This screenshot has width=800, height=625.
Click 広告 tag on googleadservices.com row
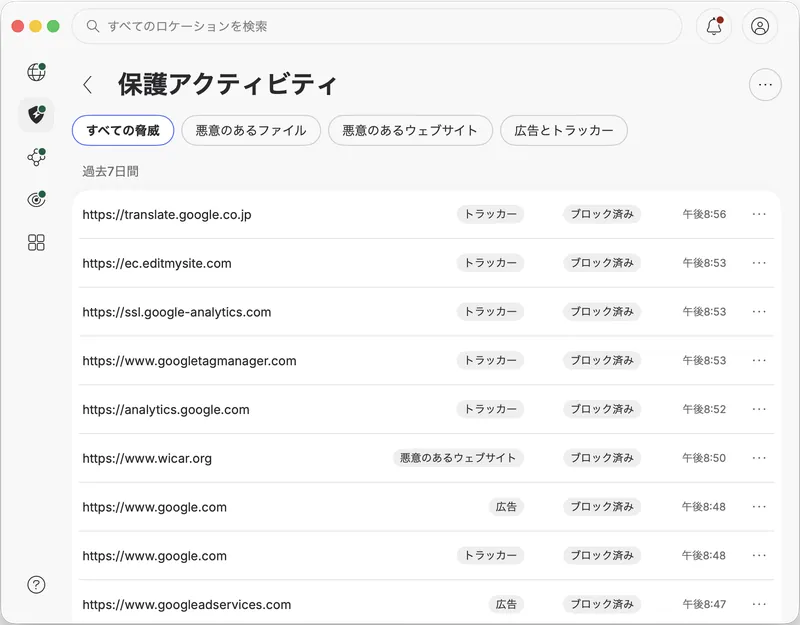tap(506, 604)
